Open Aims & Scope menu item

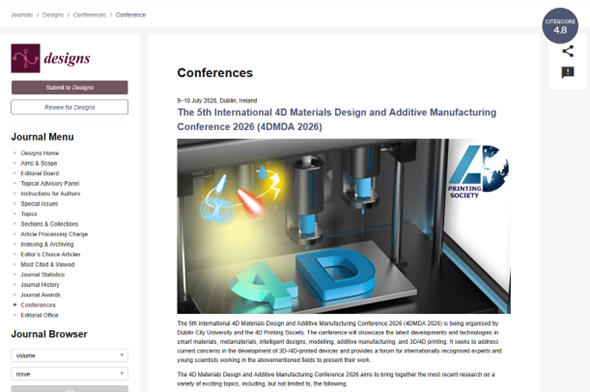pos(39,163)
